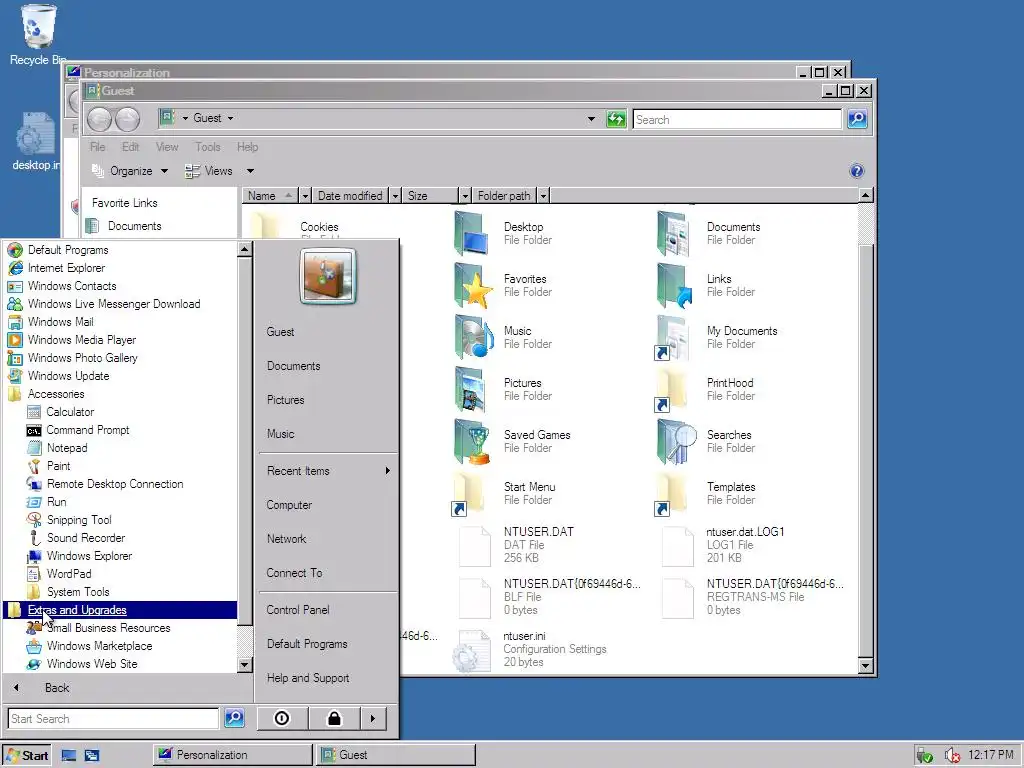Open Help and Support
The height and width of the screenshot is (768, 1024).
[308, 678]
